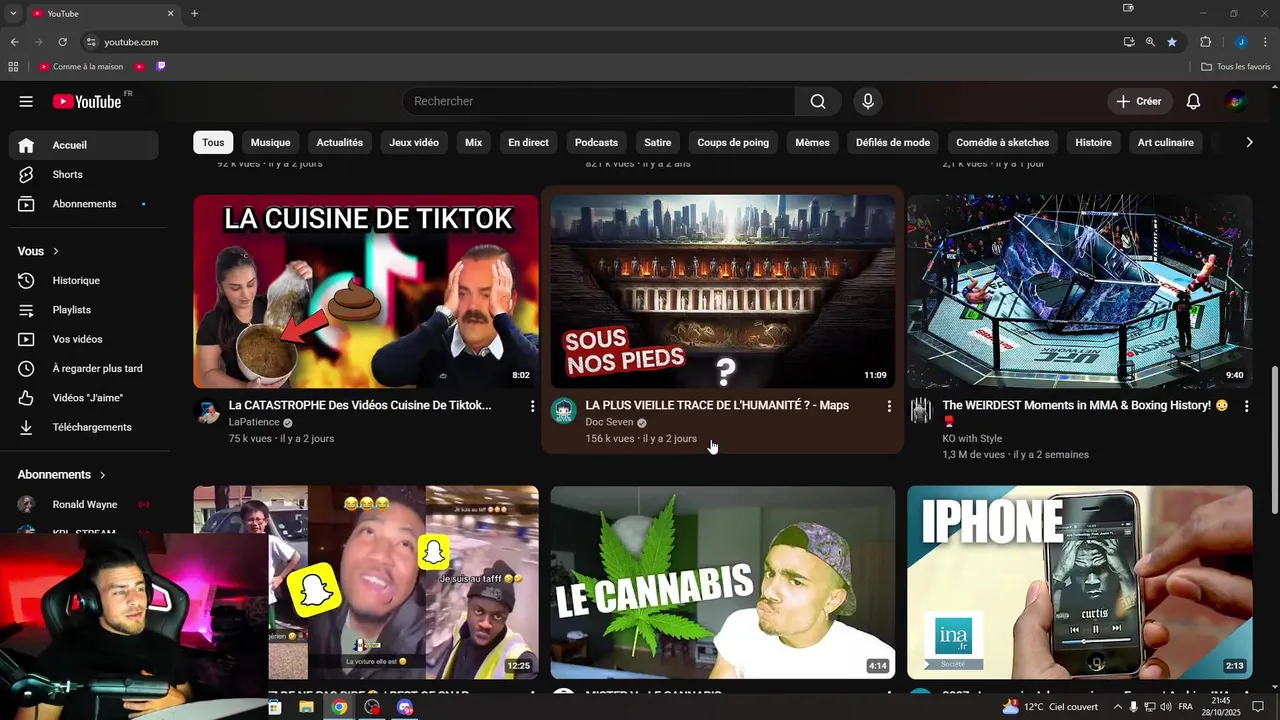Open KO with Style channel avatar
Screen dimensions: 1280x720
coord(921,411)
